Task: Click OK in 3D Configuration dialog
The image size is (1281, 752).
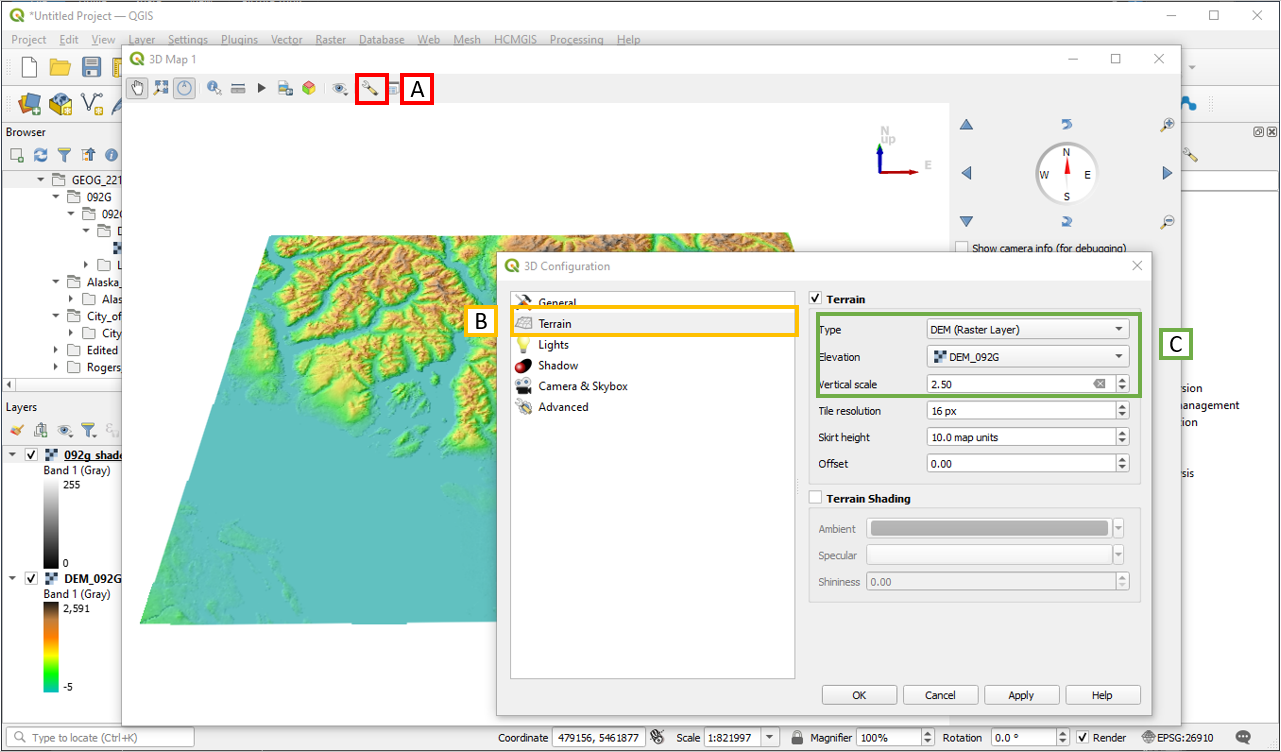Action: (859, 695)
